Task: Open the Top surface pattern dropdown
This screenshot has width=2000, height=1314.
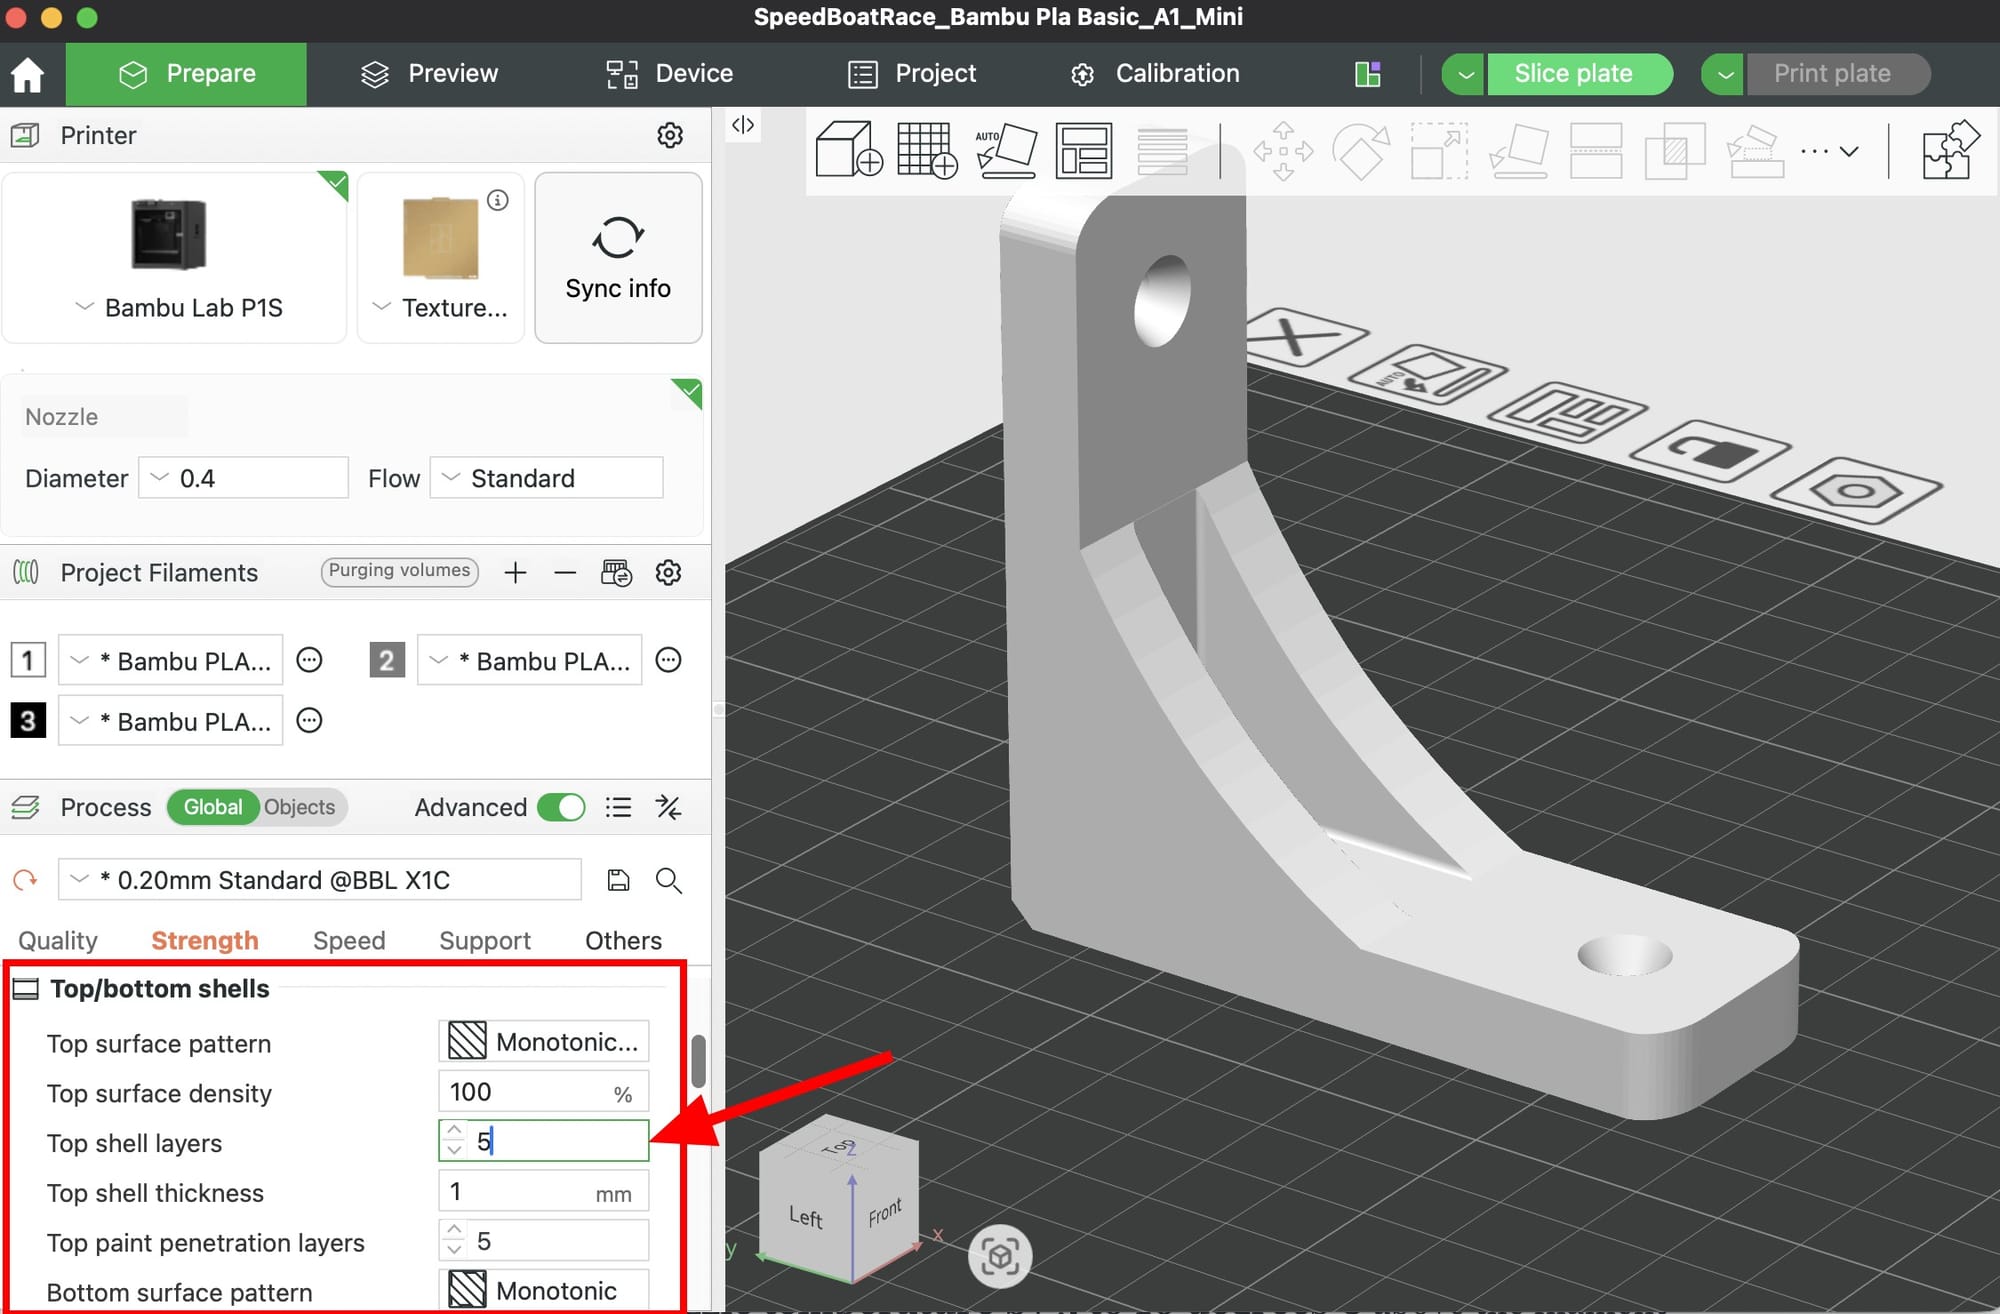Action: pyautogui.click(x=543, y=1041)
